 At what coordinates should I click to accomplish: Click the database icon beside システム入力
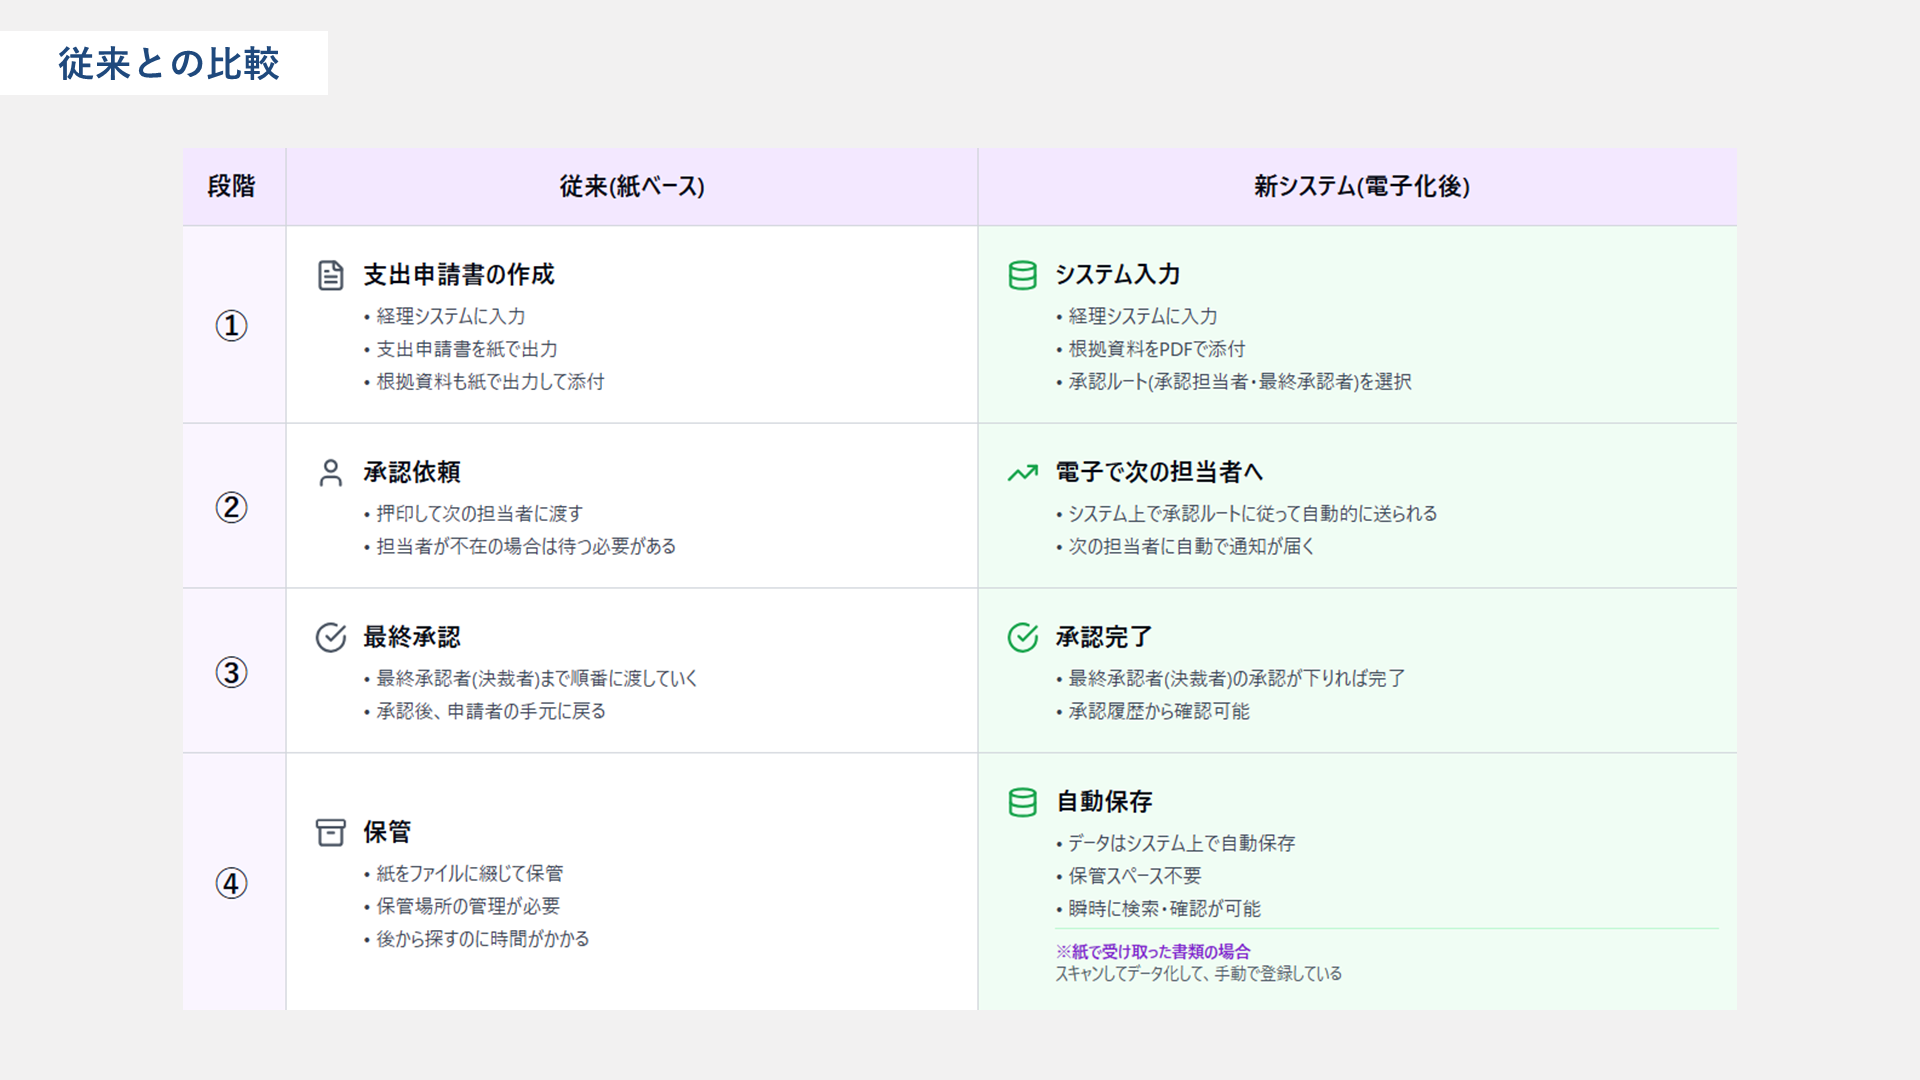[x=1022, y=275]
